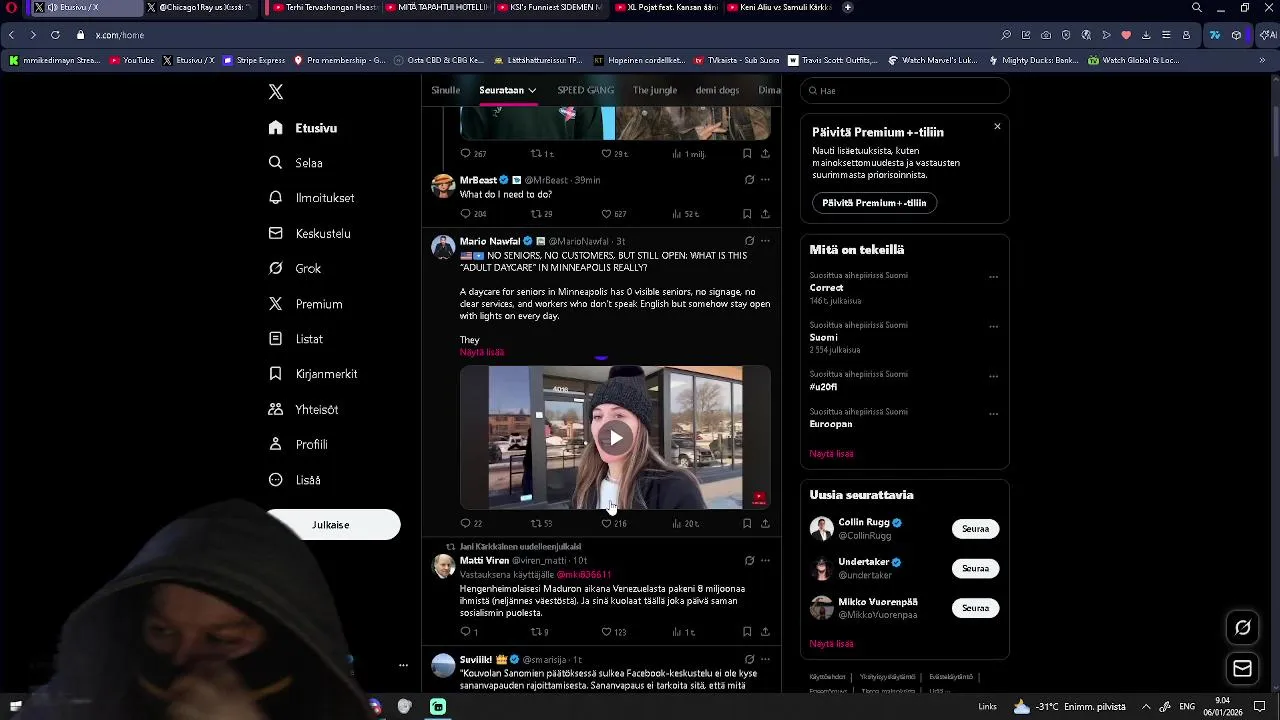Open more options on the Mario Nawfal post
Image resolution: width=1280 pixels, height=720 pixels.
point(765,241)
